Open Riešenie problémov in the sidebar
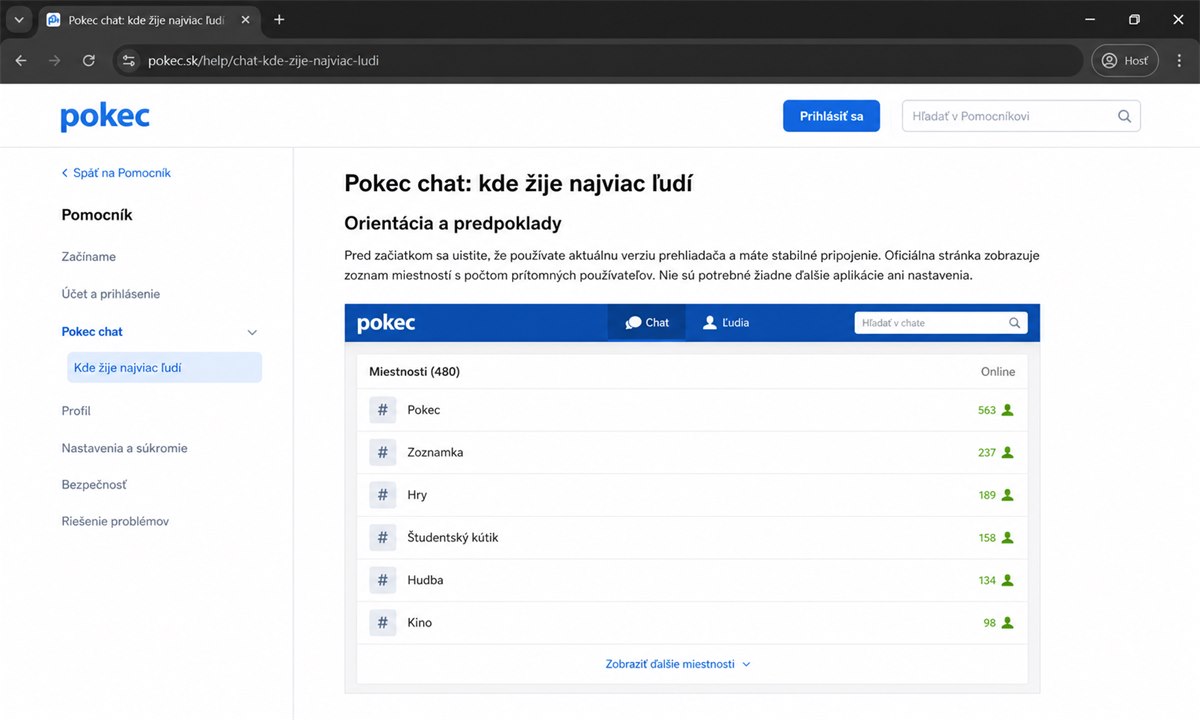 pos(115,522)
